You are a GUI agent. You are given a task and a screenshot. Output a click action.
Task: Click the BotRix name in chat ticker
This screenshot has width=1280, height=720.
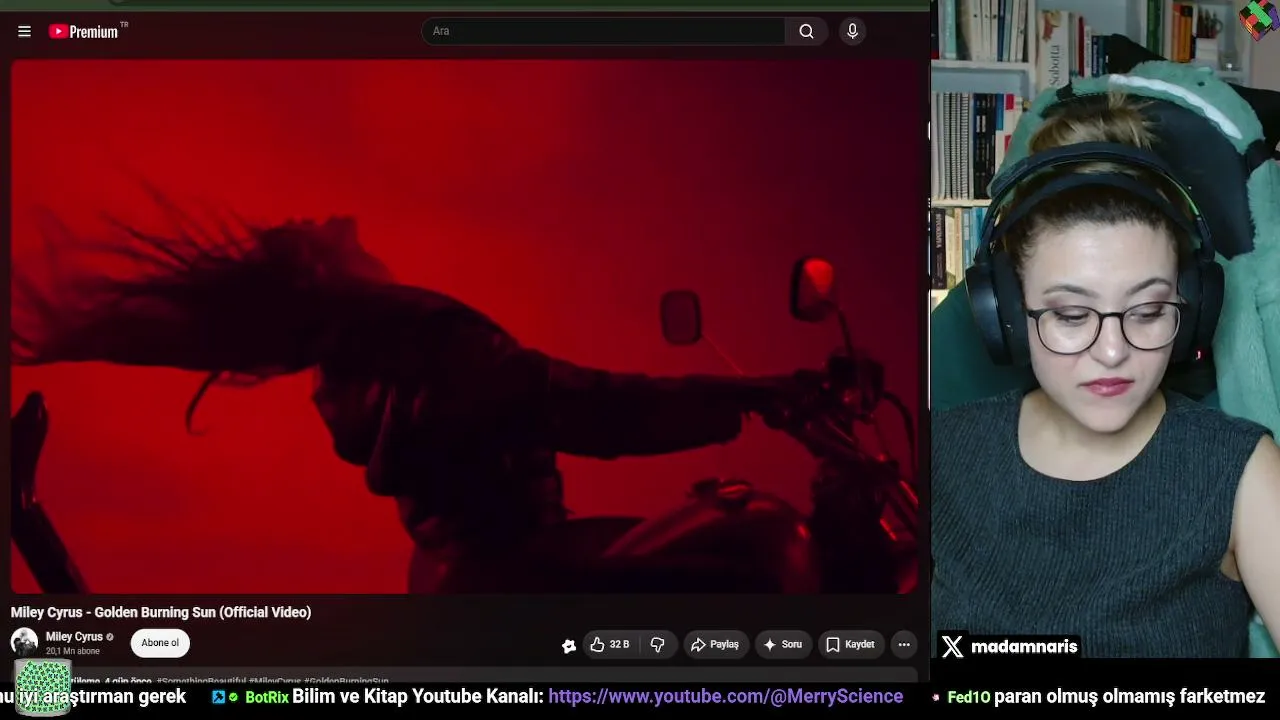tap(267, 697)
